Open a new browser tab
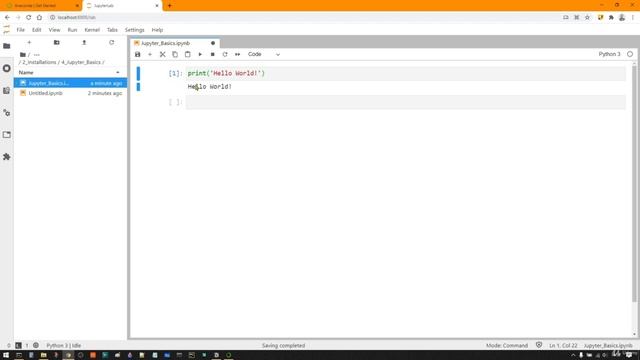Screen dimensions: 640x360 point(169,6)
